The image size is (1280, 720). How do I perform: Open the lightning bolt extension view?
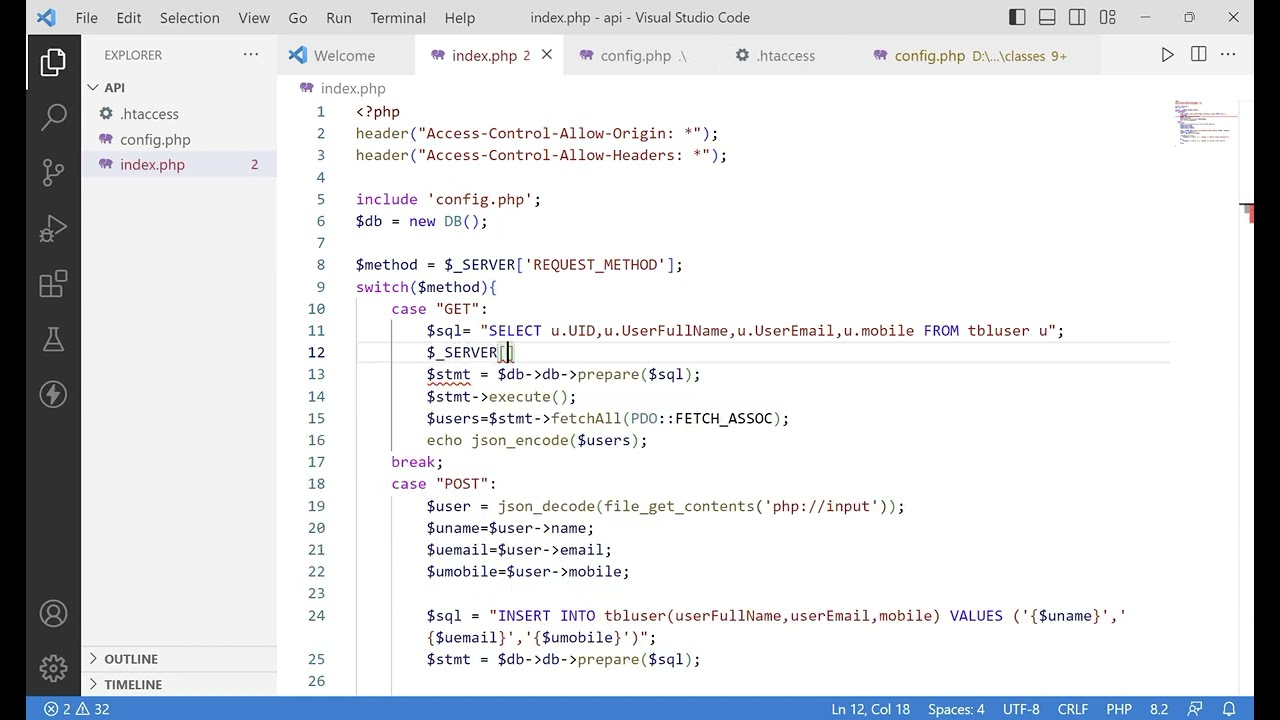(x=53, y=395)
